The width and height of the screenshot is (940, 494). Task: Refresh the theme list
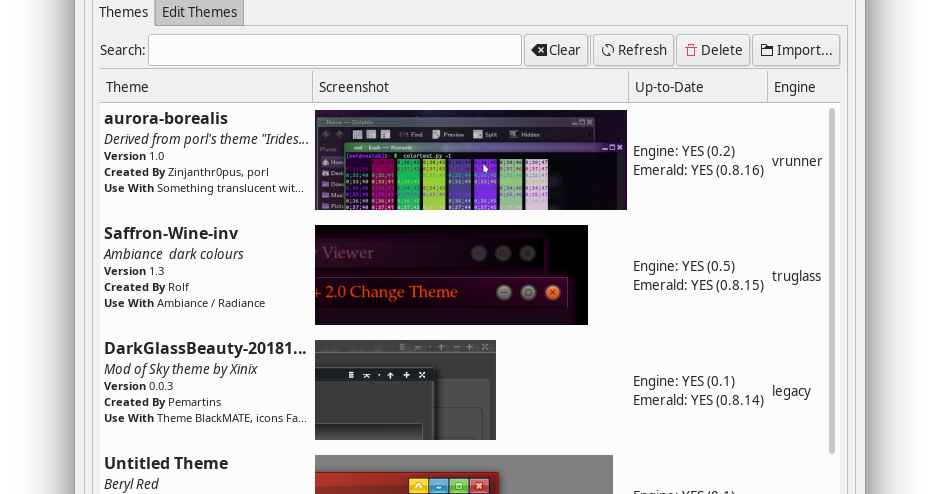pyautogui.click(x=634, y=50)
